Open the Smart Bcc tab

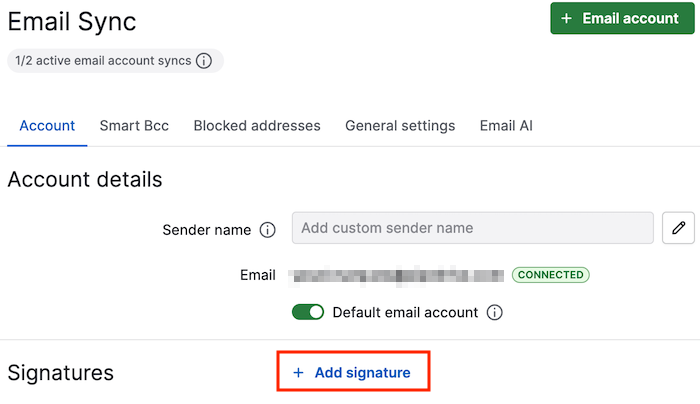point(134,126)
